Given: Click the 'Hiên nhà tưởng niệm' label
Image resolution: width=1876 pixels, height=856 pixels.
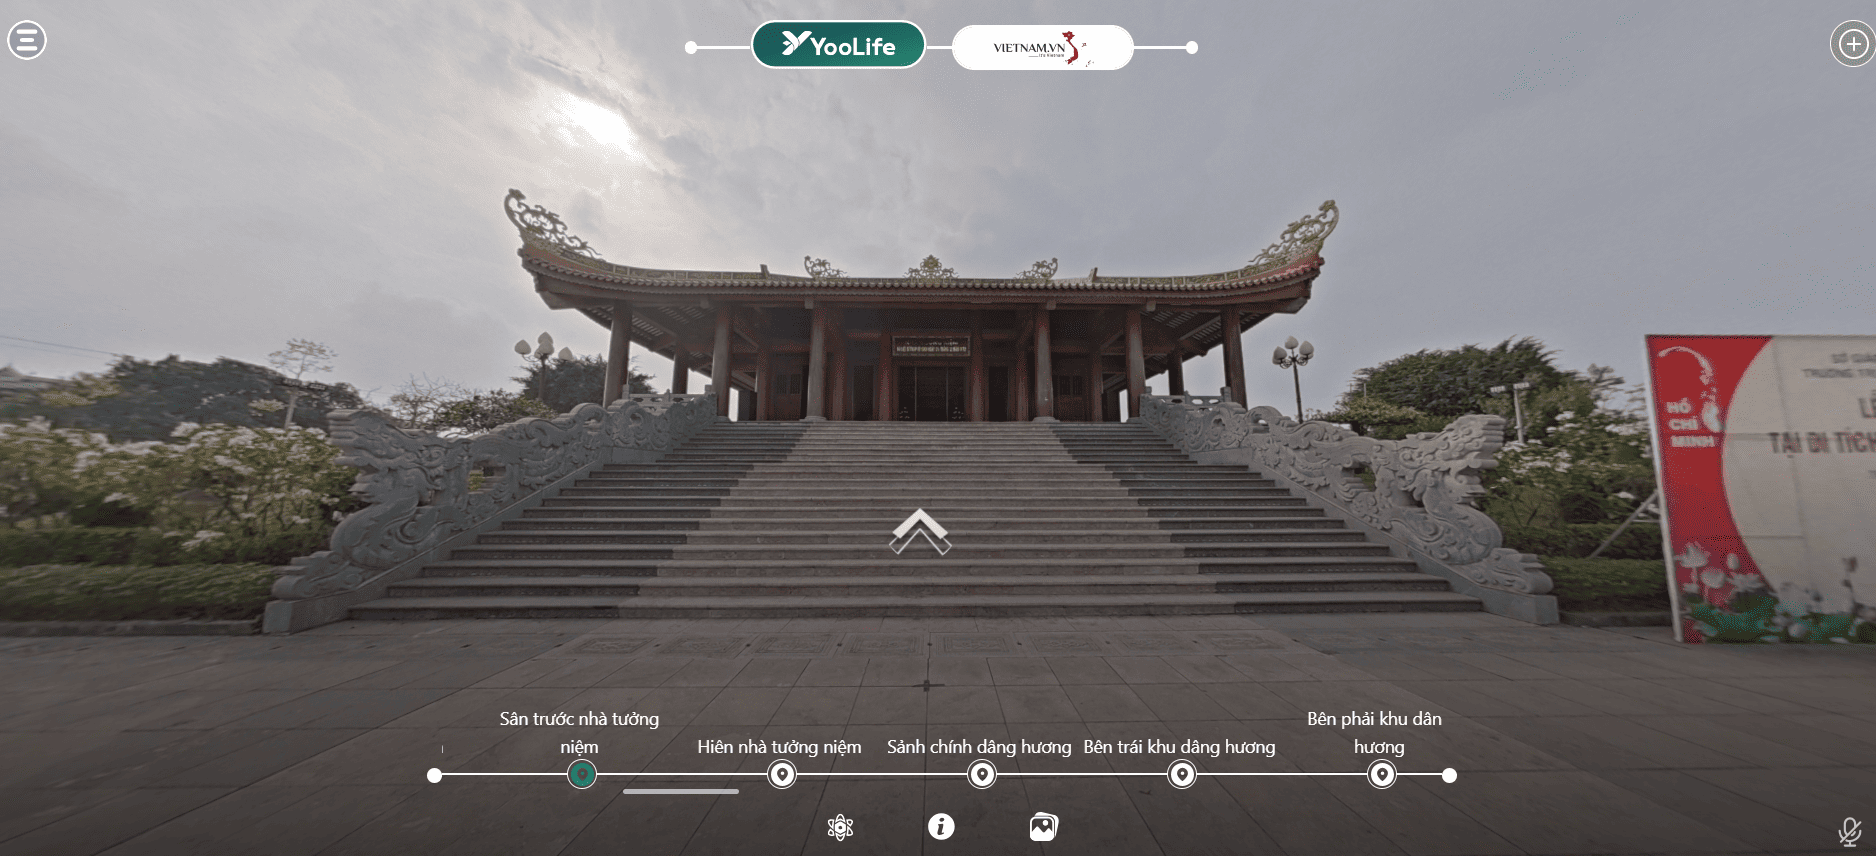Looking at the screenshot, I should [x=779, y=747].
